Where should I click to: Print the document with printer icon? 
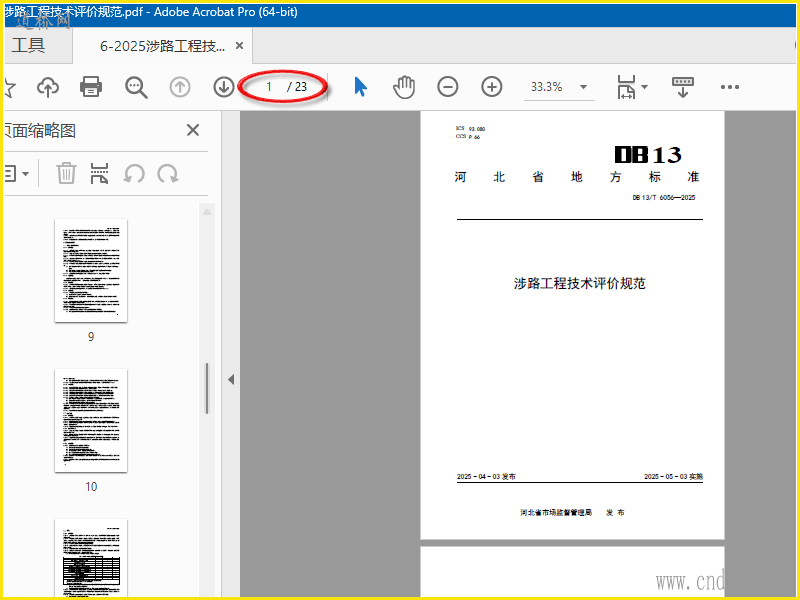click(91, 87)
